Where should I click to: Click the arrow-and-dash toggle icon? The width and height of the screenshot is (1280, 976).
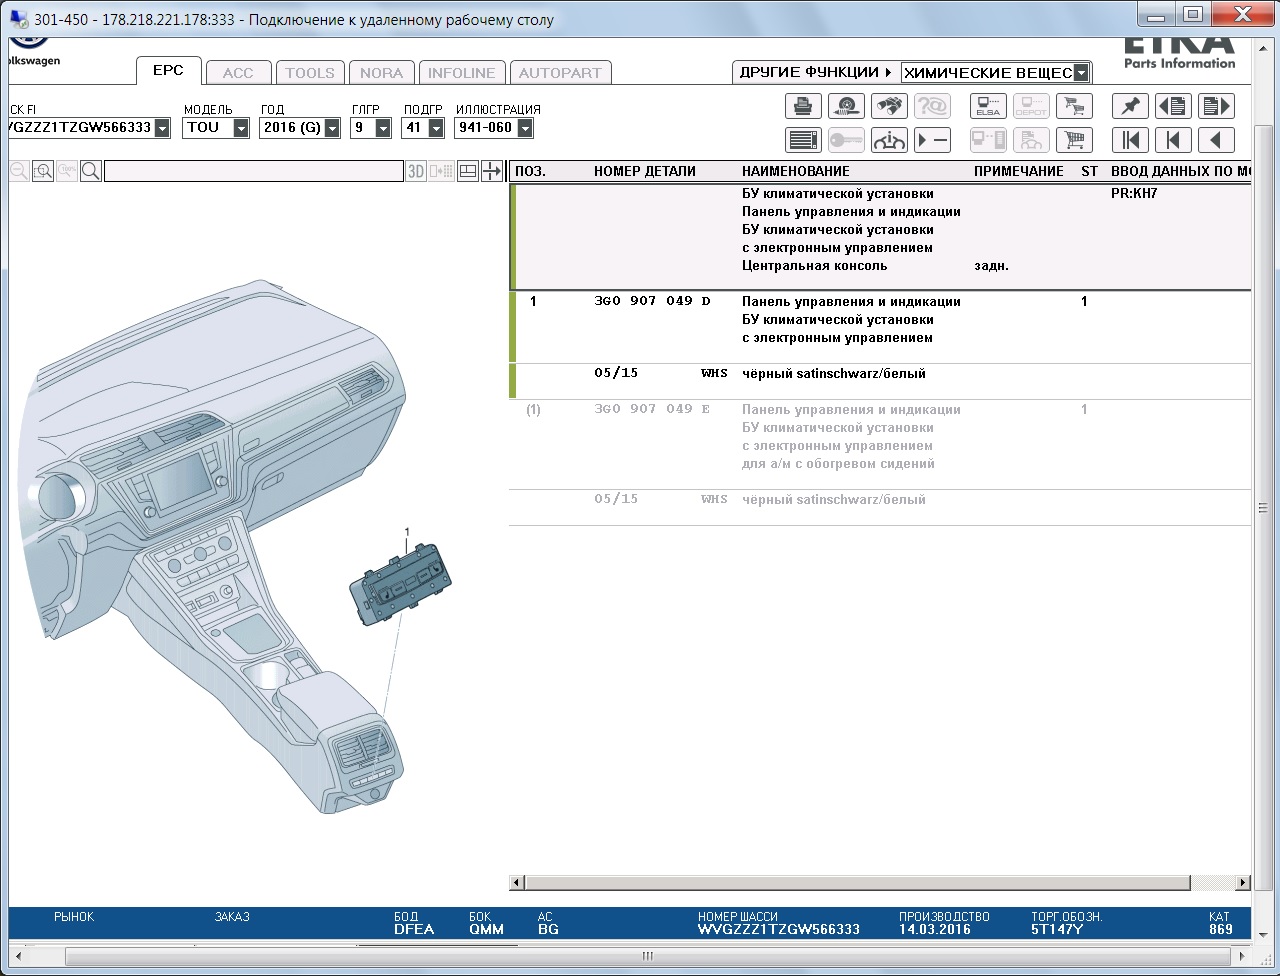pyautogui.click(x=932, y=140)
